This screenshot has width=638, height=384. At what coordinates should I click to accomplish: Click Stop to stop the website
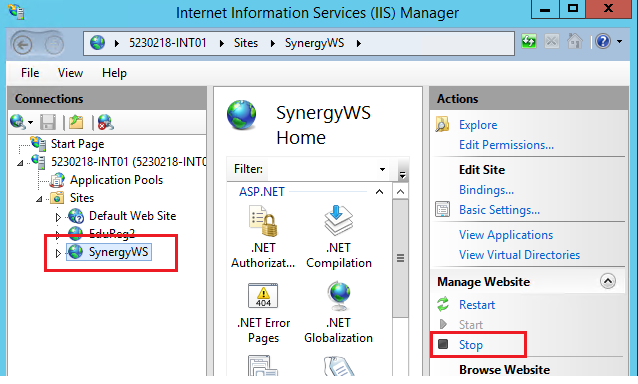471,345
